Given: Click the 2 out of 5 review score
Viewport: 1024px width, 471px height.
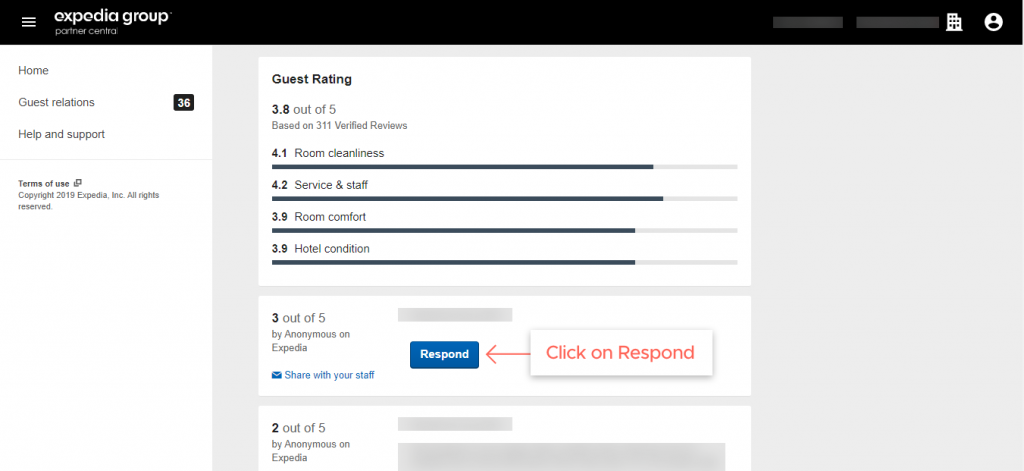Looking at the screenshot, I should (x=299, y=428).
